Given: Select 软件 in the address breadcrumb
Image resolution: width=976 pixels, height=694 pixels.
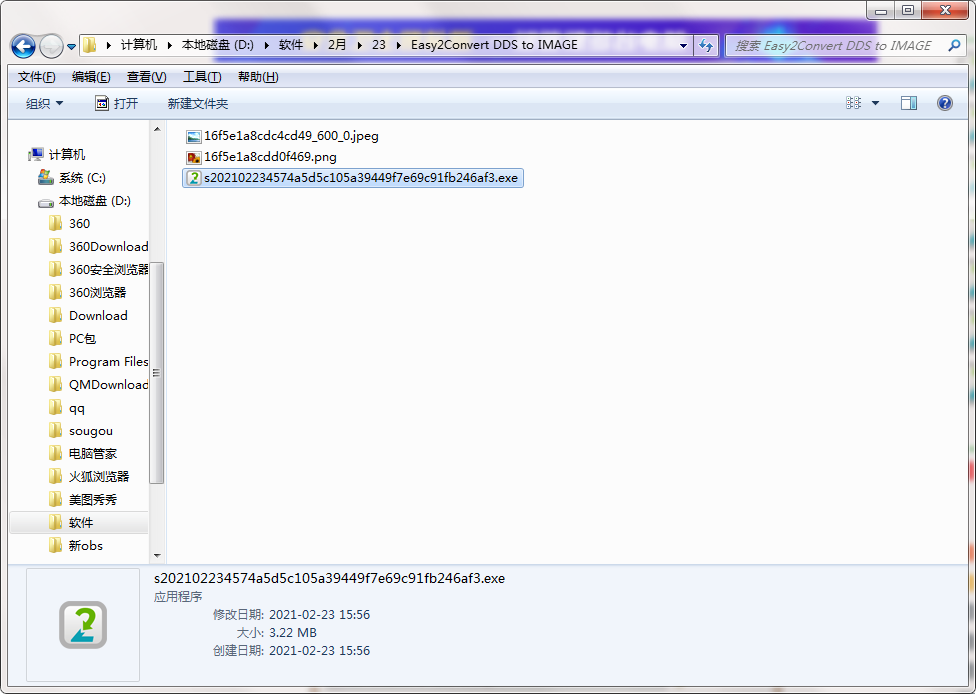Looking at the screenshot, I should [291, 45].
